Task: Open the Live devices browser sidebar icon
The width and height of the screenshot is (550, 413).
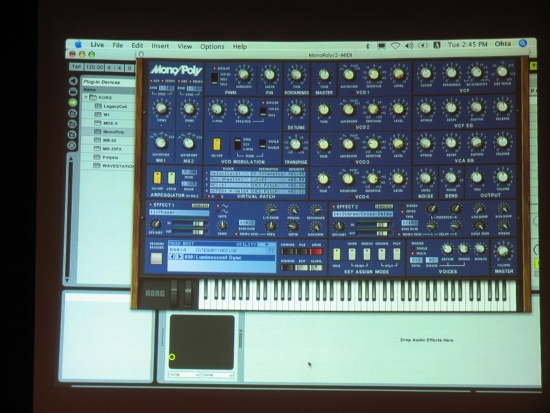Action: click(x=73, y=92)
